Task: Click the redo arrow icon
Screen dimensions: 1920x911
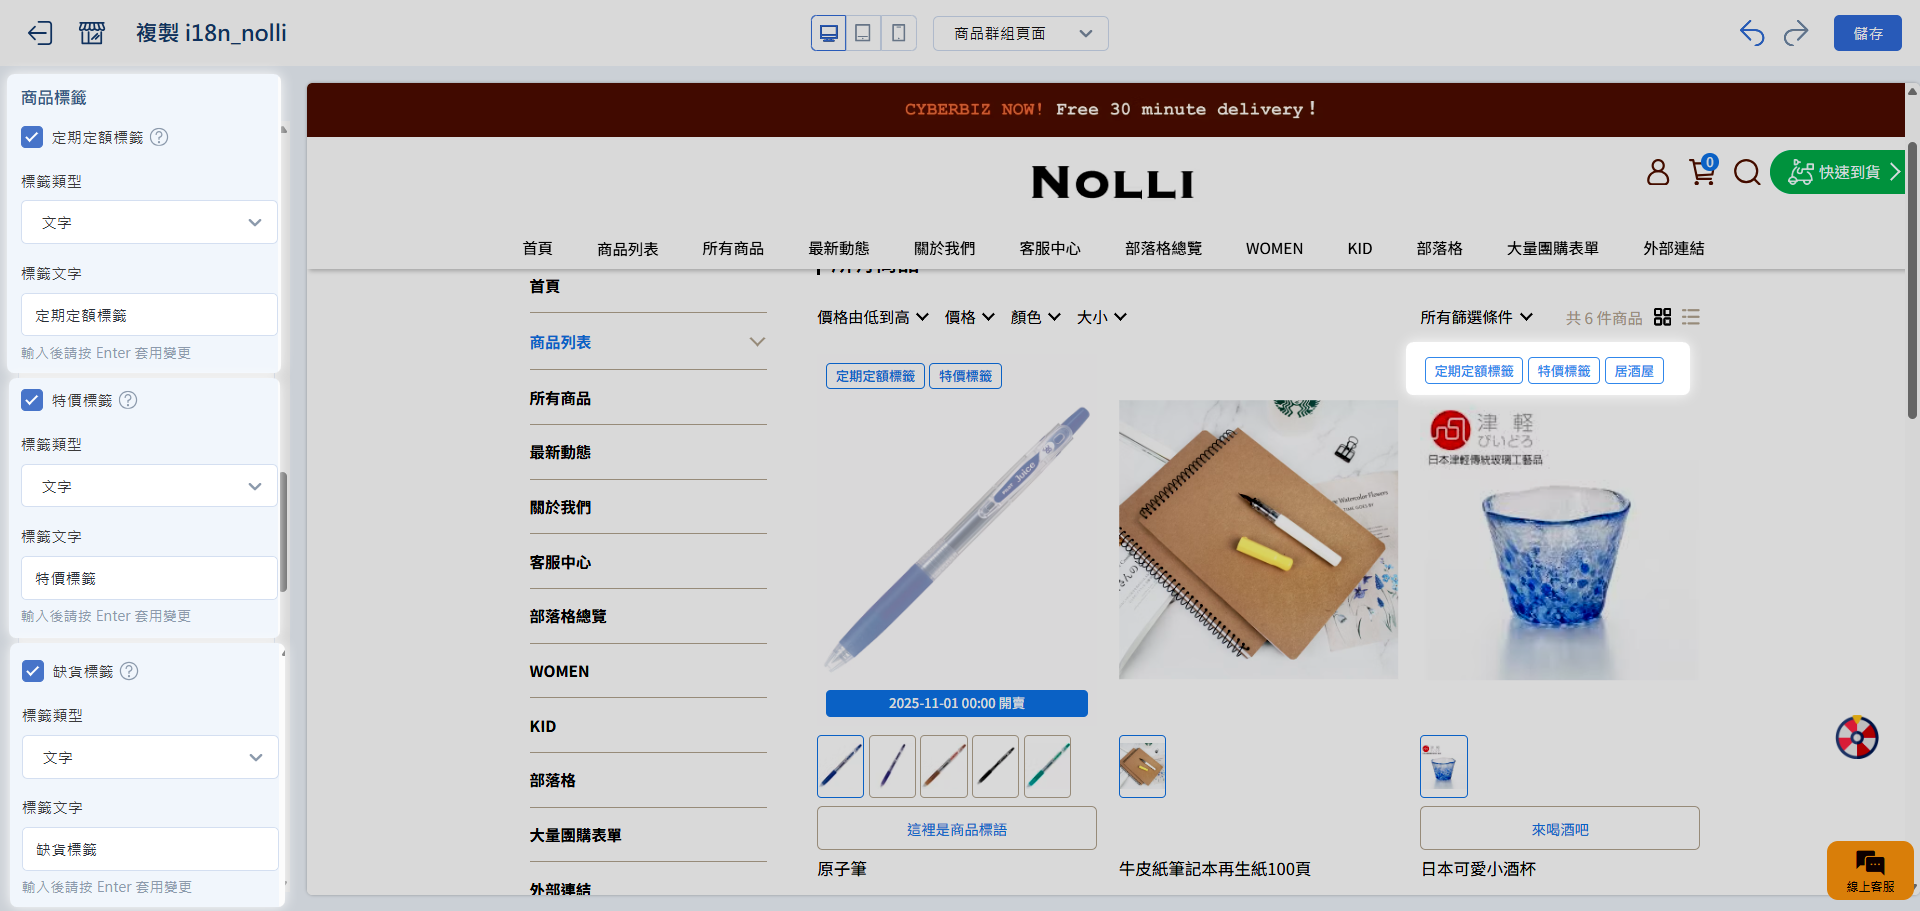Action: (1796, 33)
